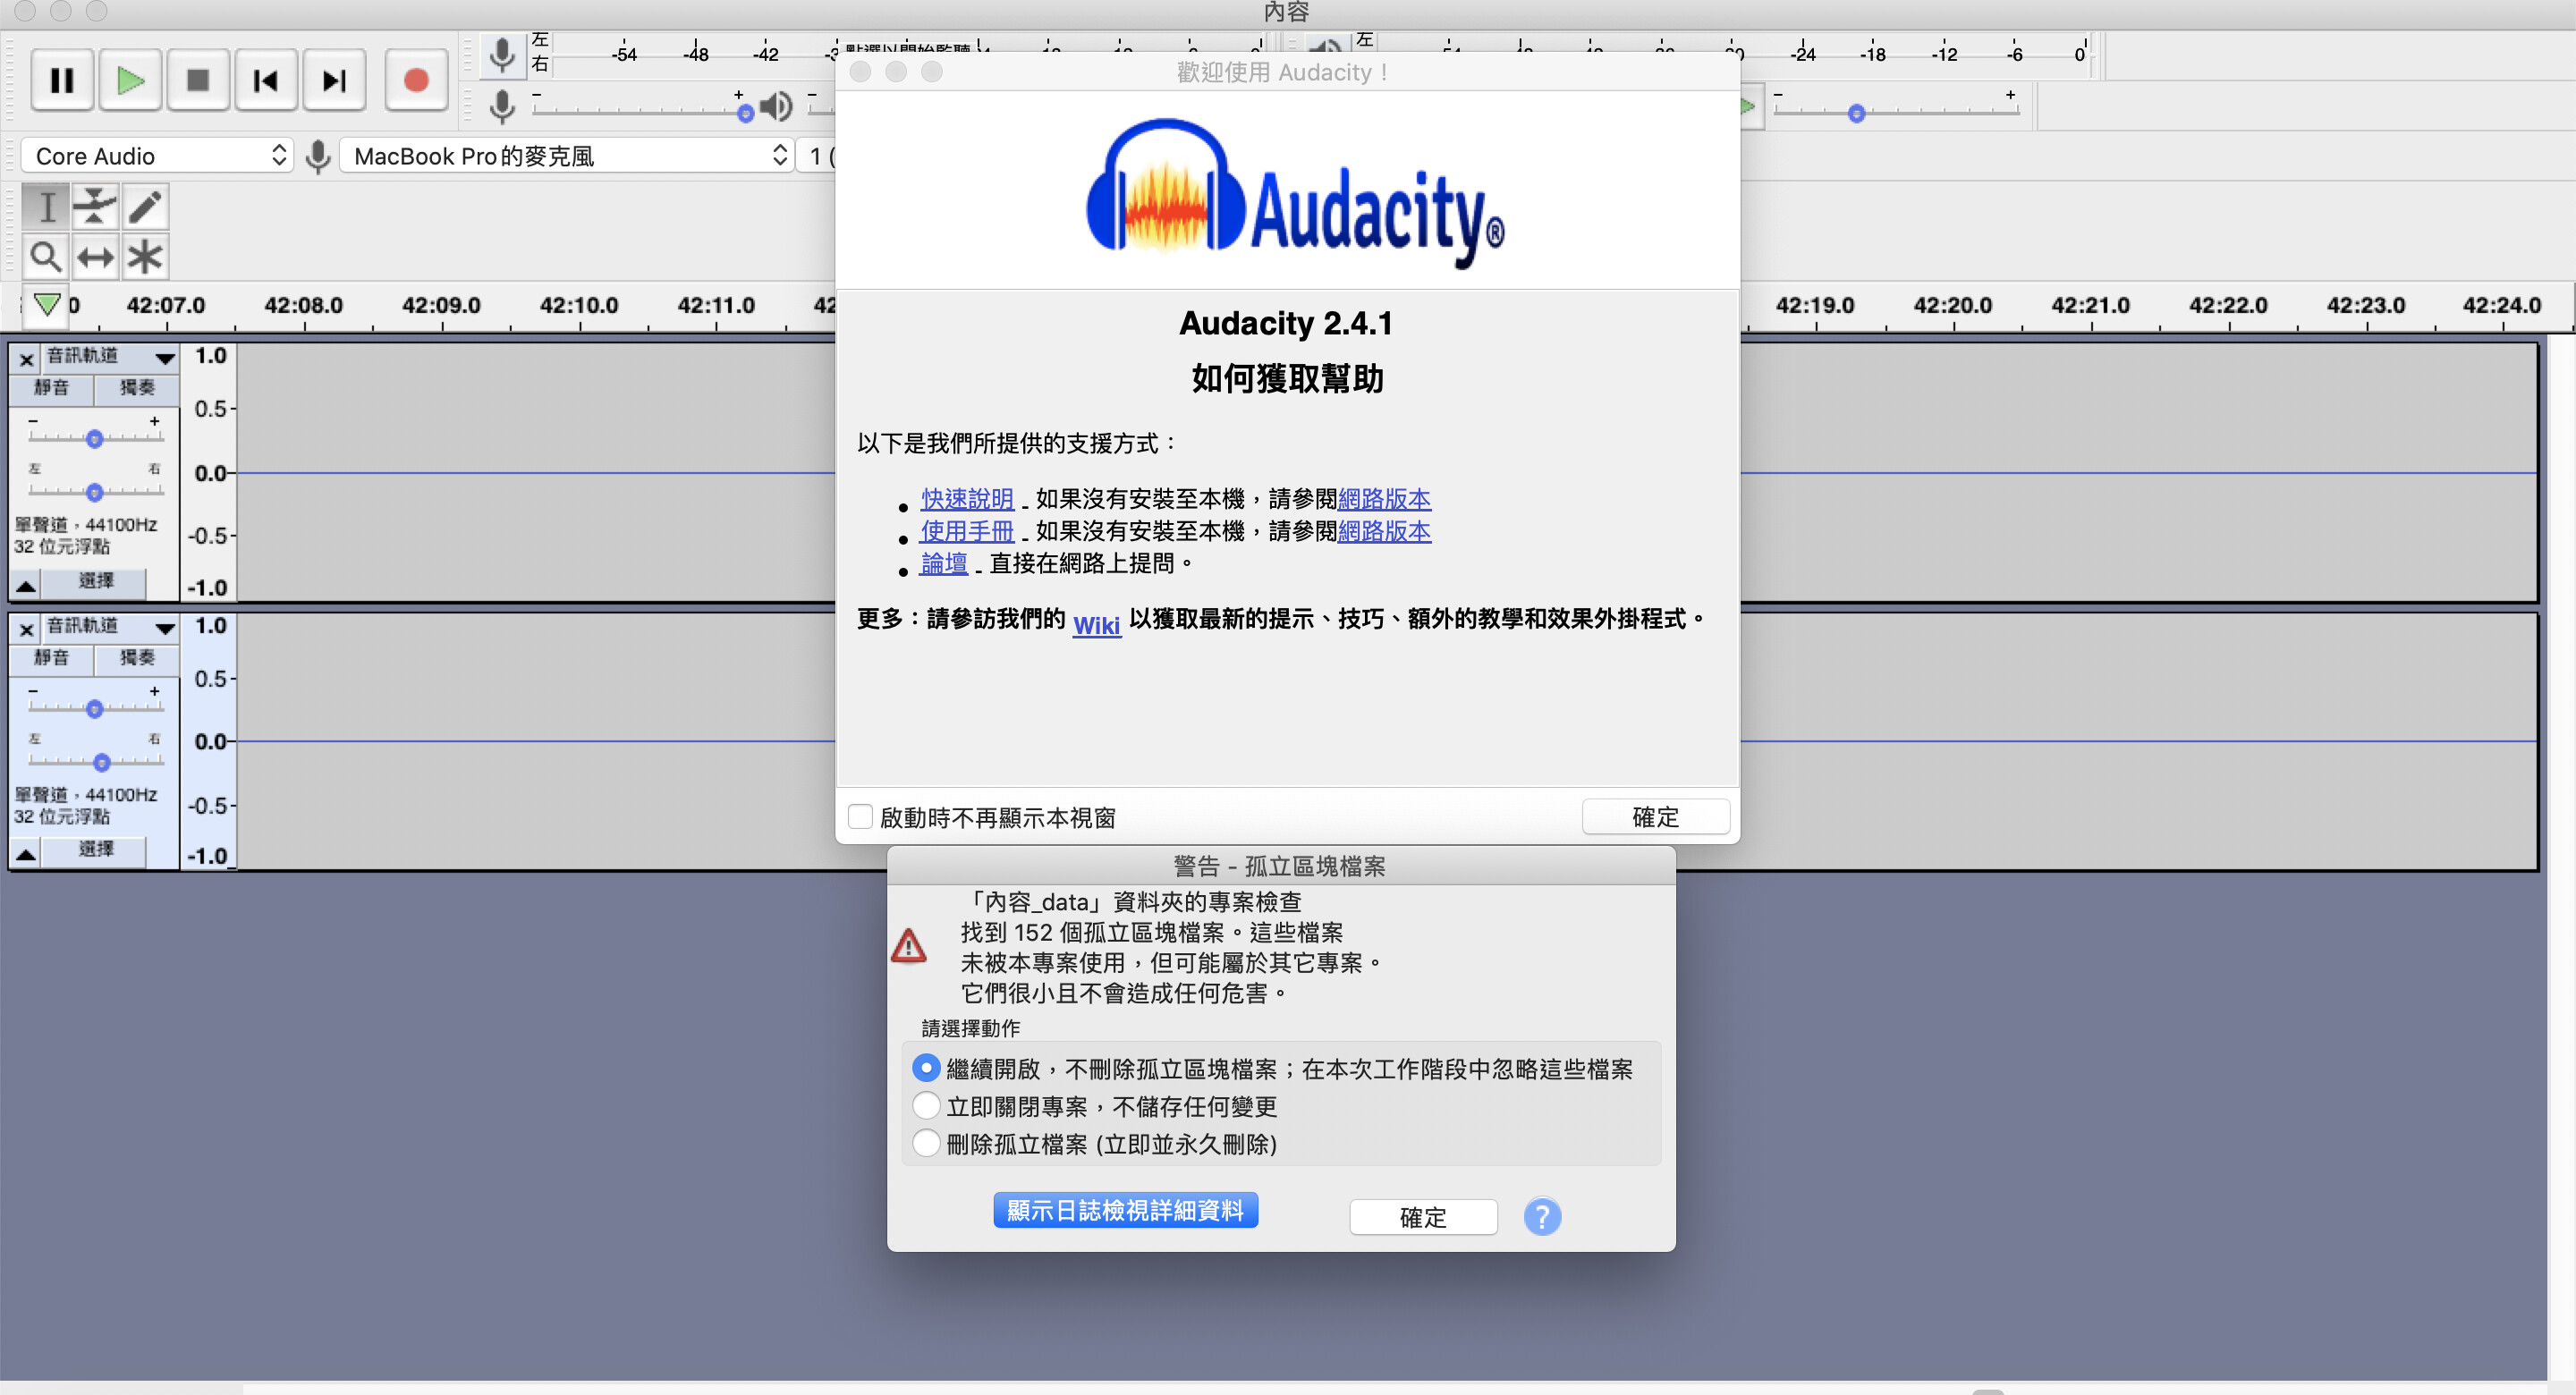Viewport: 2576px width, 1395px height.
Task: Click 確定 in the orphan warning dialog
Action: [1423, 1217]
